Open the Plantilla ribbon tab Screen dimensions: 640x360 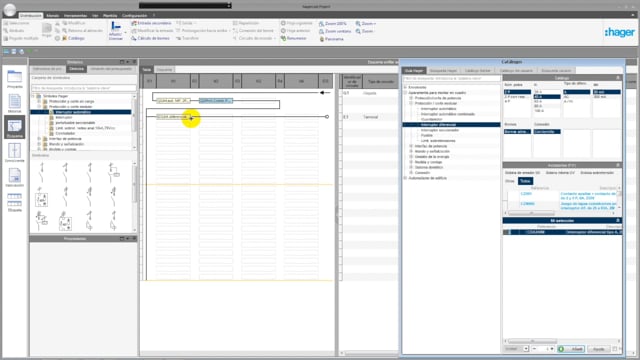[x=110, y=16]
